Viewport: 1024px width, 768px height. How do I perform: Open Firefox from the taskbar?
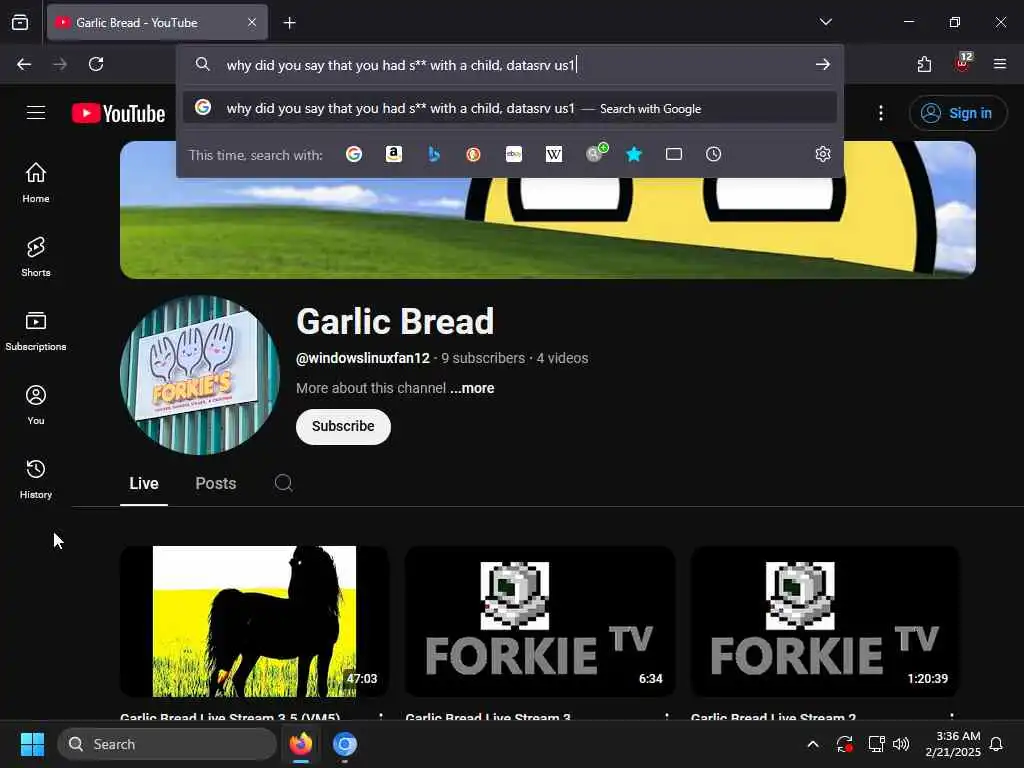(x=301, y=744)
